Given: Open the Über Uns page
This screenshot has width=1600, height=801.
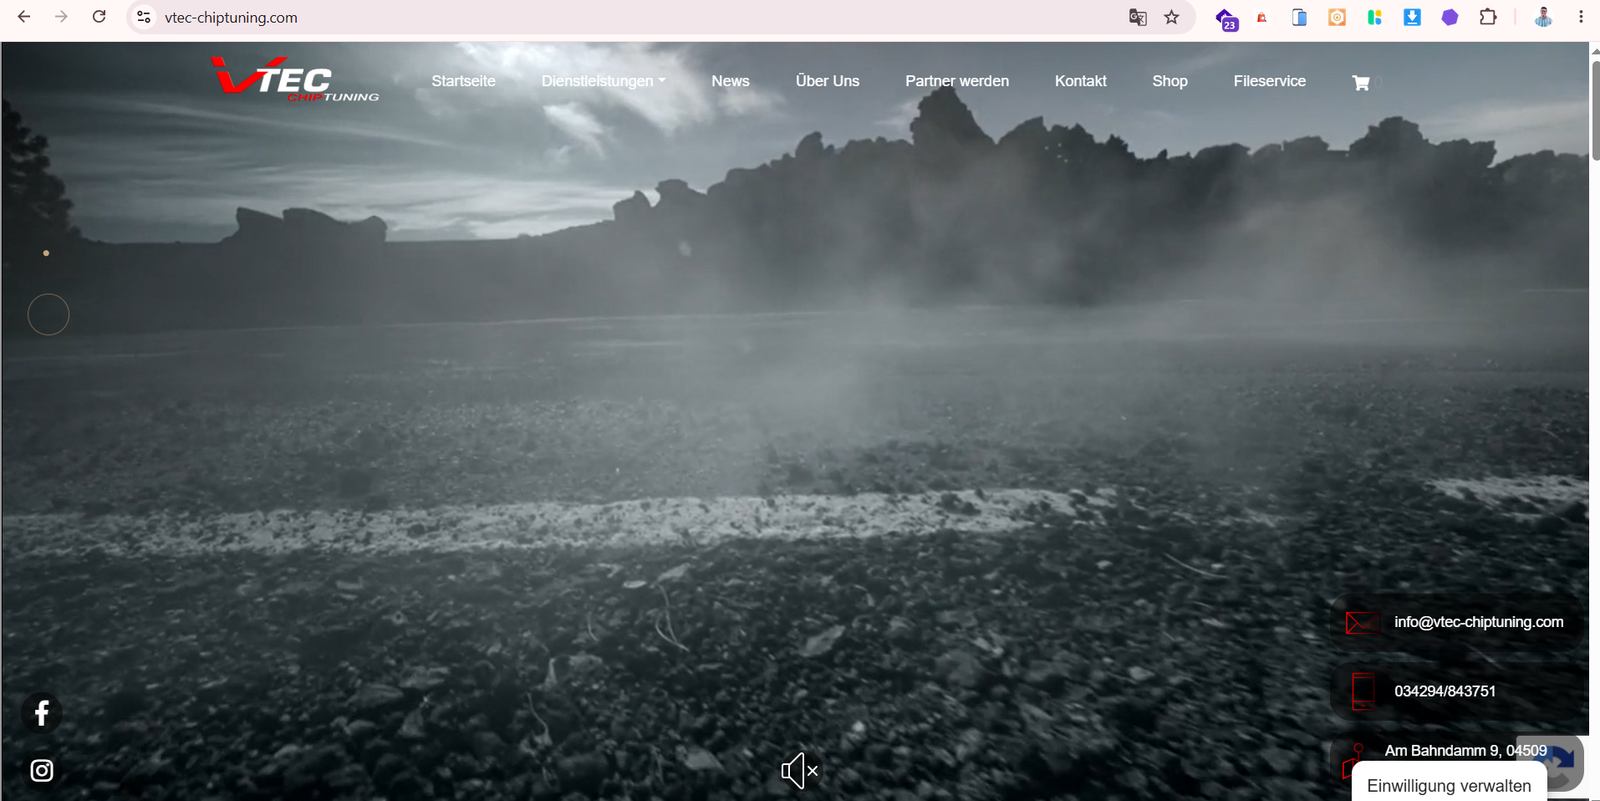Looking at the screenshot, I should click(x=827, y=81).
